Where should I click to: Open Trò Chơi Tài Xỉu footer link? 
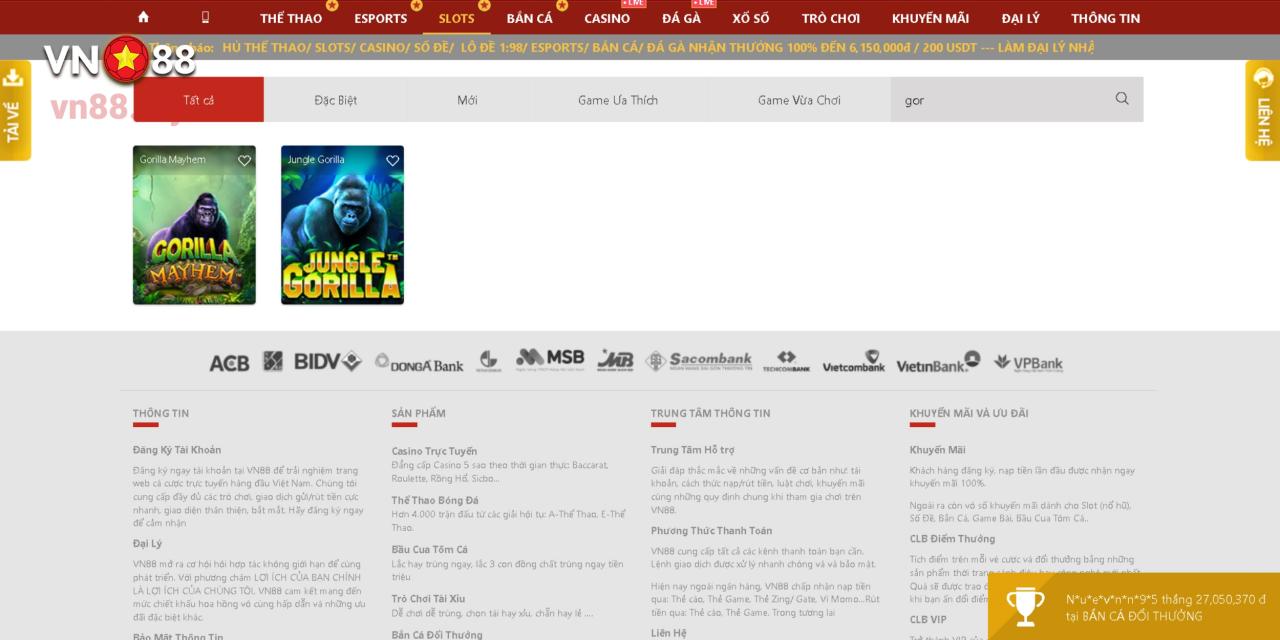tap(428, 598)
